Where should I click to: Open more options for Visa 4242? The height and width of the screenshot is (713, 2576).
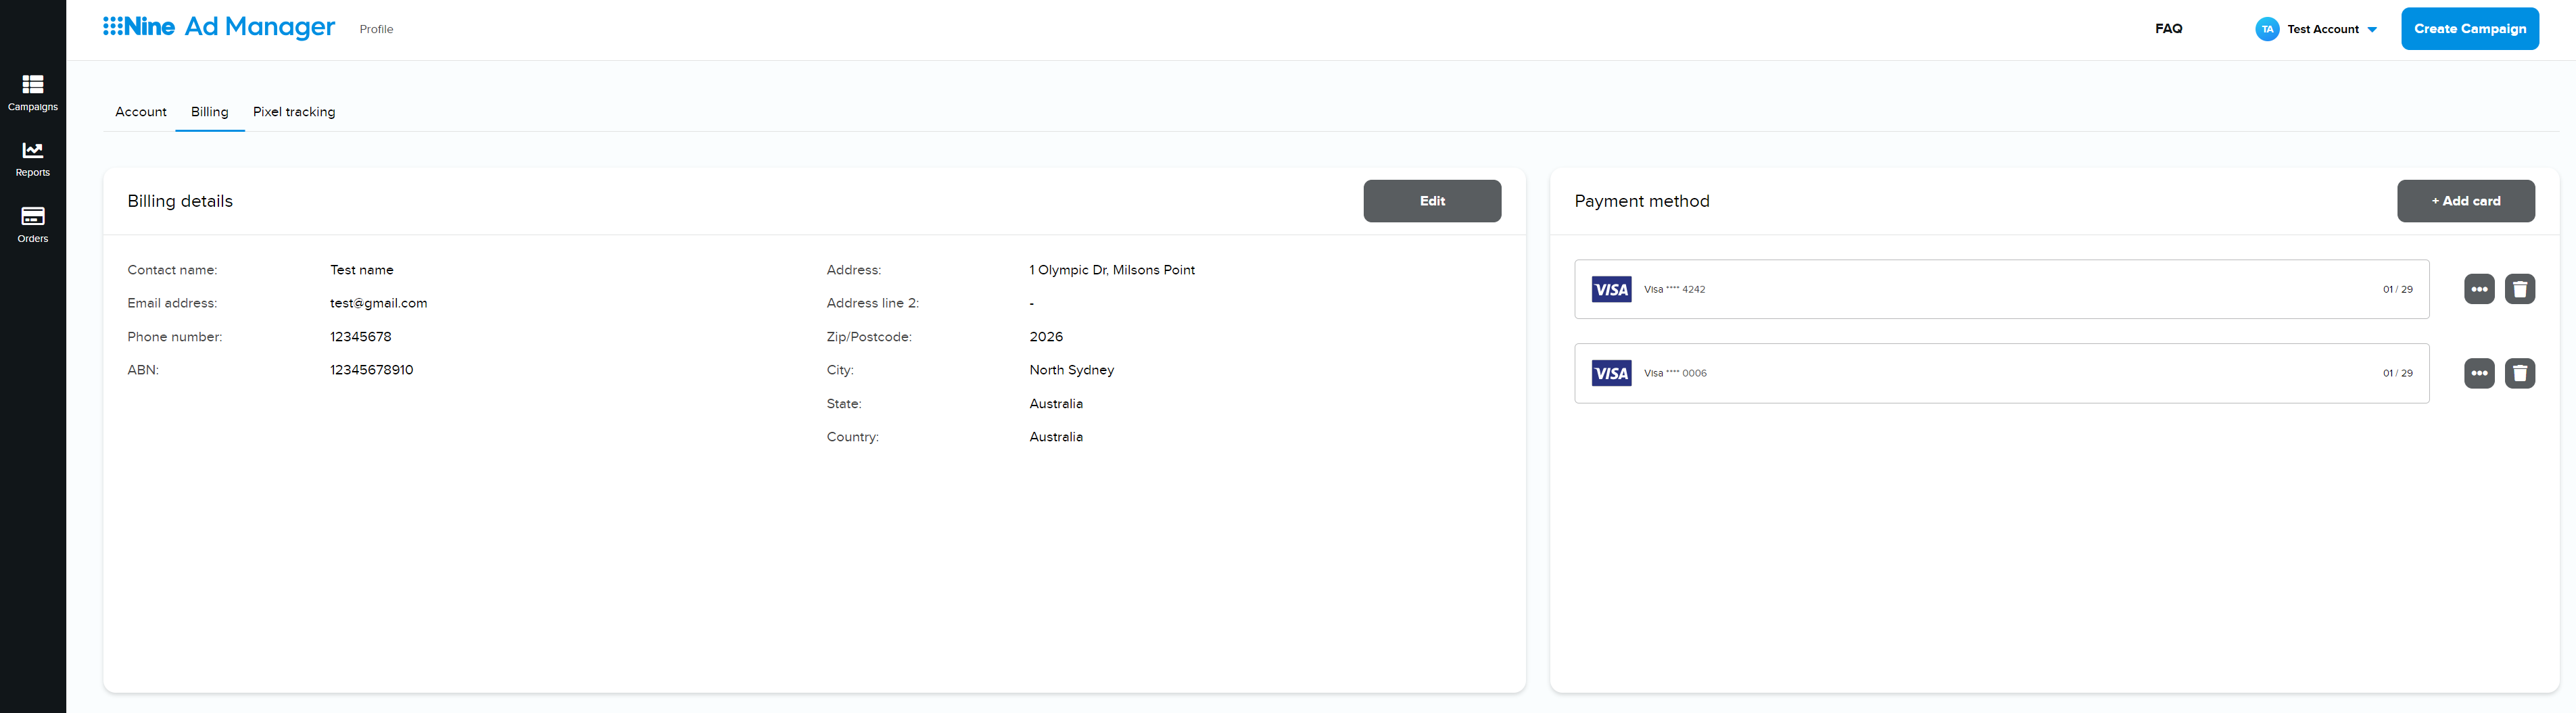tap(2479, 289)
